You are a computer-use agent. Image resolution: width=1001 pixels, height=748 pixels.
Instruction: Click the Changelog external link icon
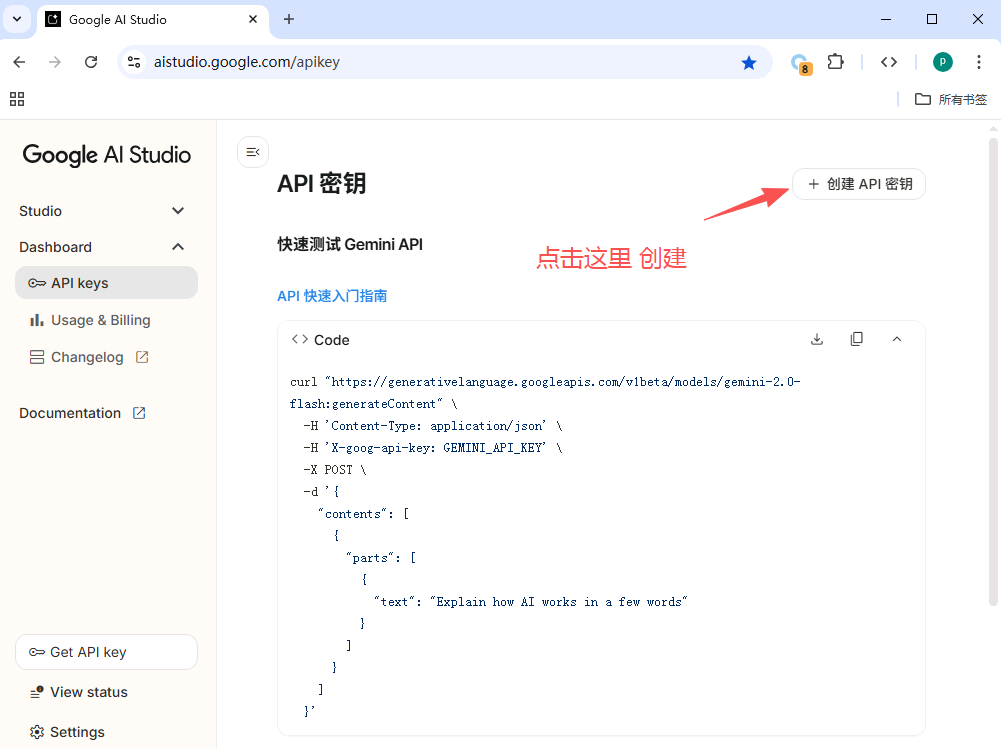142,357
